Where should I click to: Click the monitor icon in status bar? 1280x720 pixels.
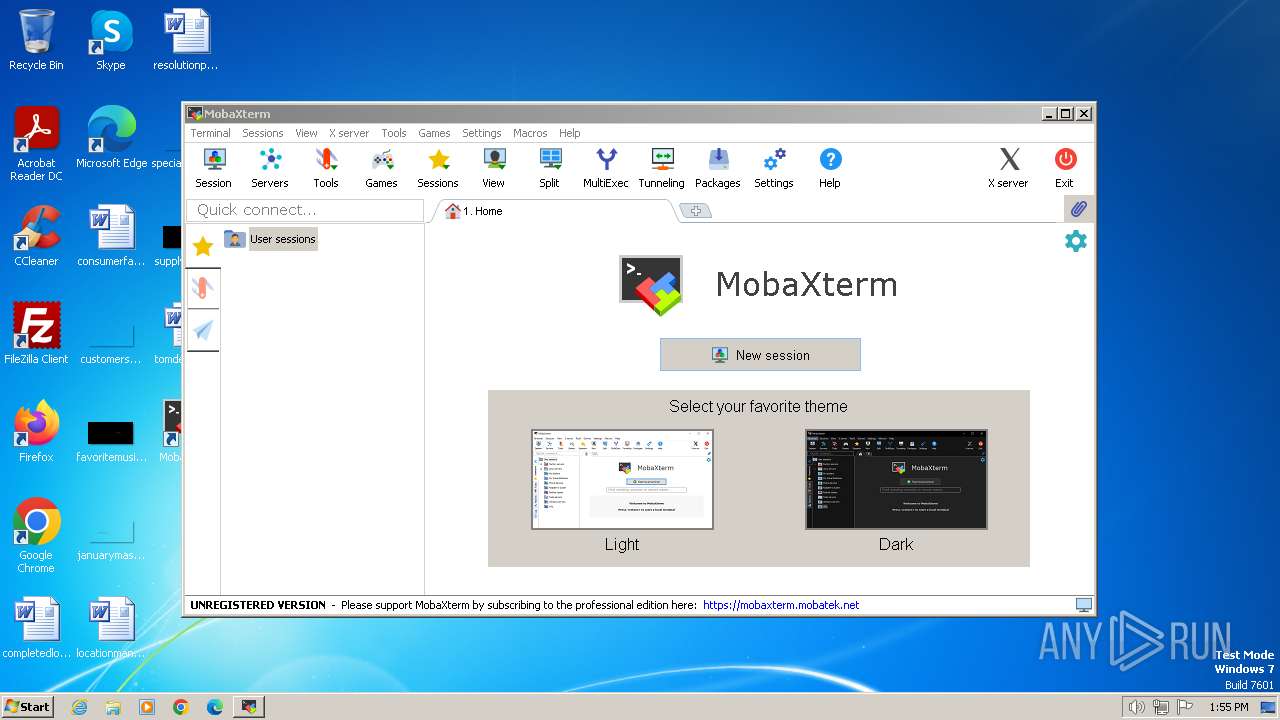1083,605
